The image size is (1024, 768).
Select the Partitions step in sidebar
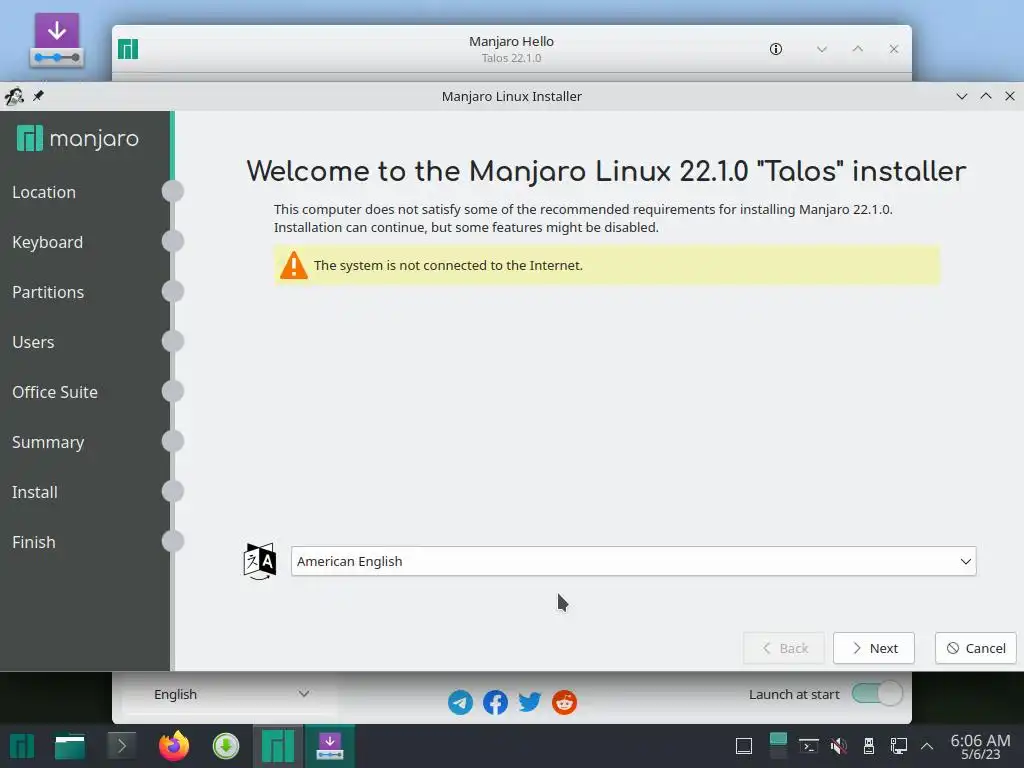pyautogui.click(x=48, y=292)
